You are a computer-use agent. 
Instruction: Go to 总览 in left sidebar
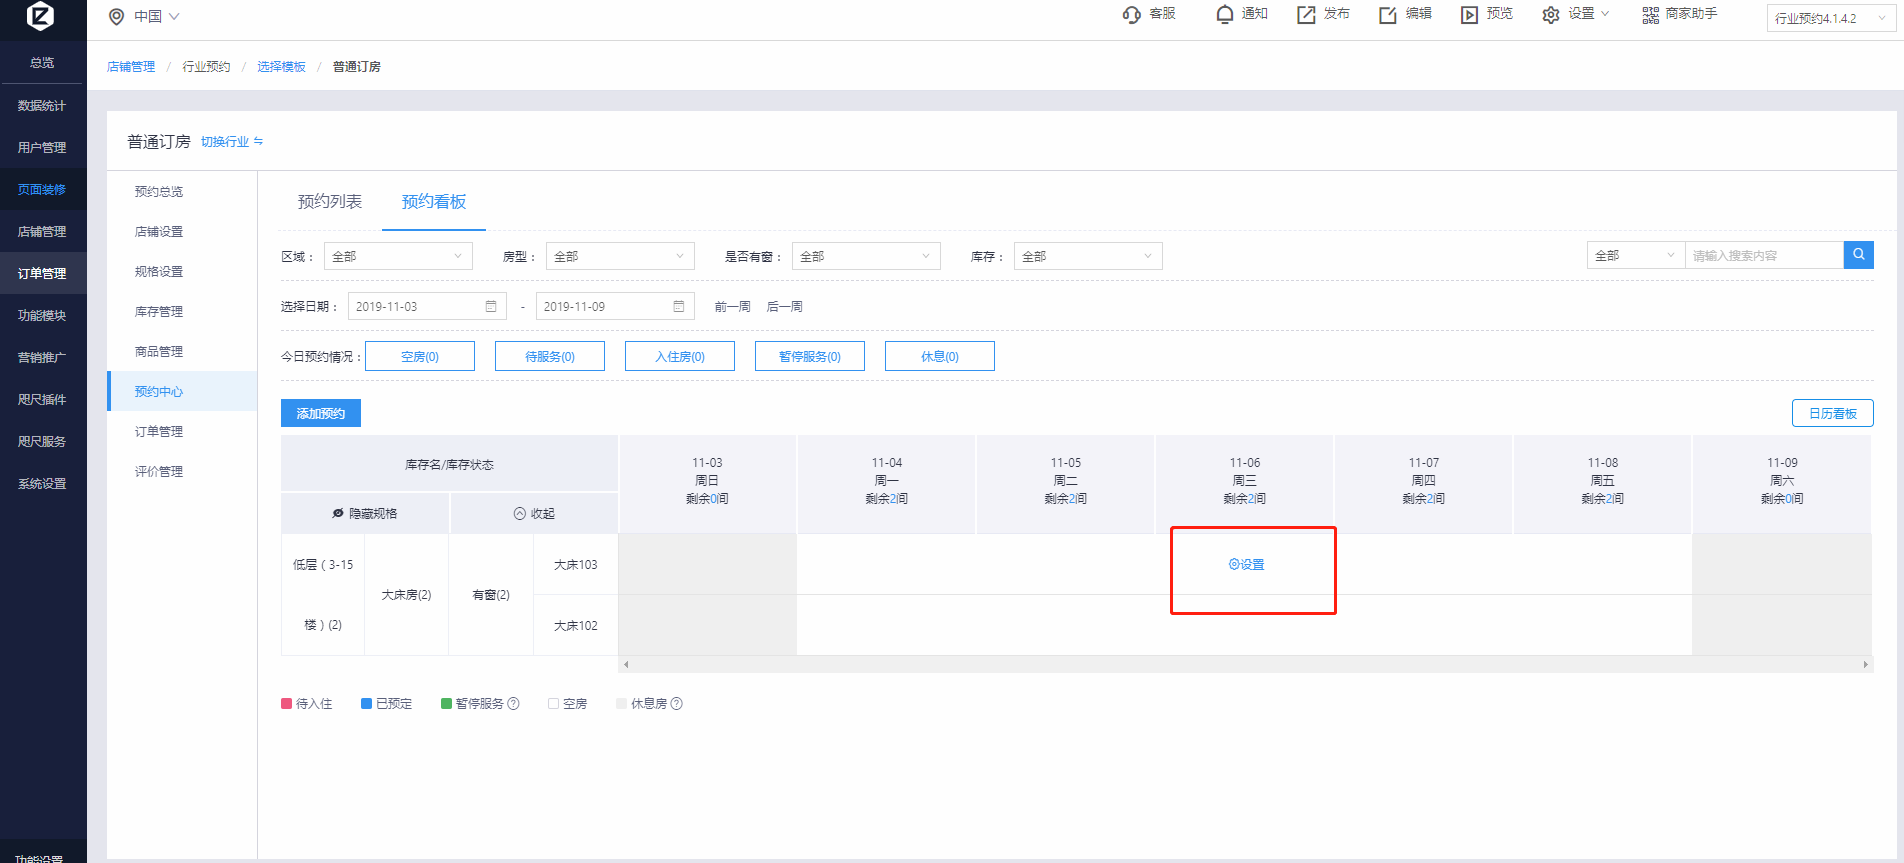tap(43, 62)
